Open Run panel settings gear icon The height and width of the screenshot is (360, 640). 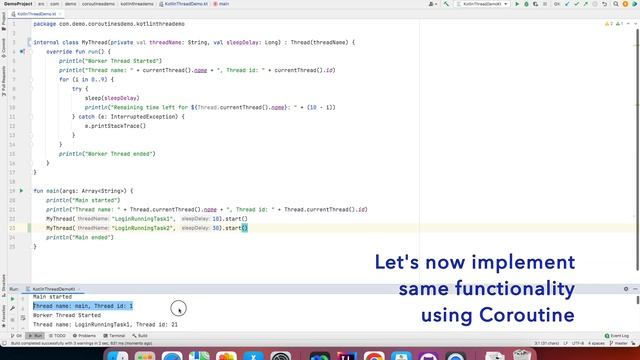(626, 289)
